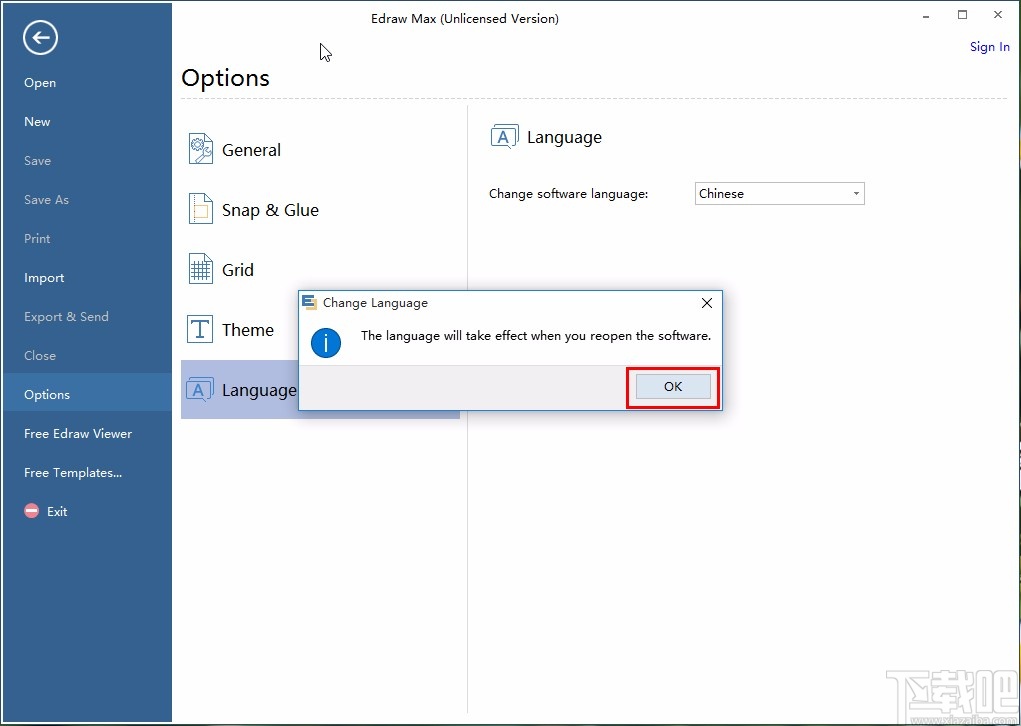
Task: Open Import in the sidebar
Action: [x=44, y=278]
